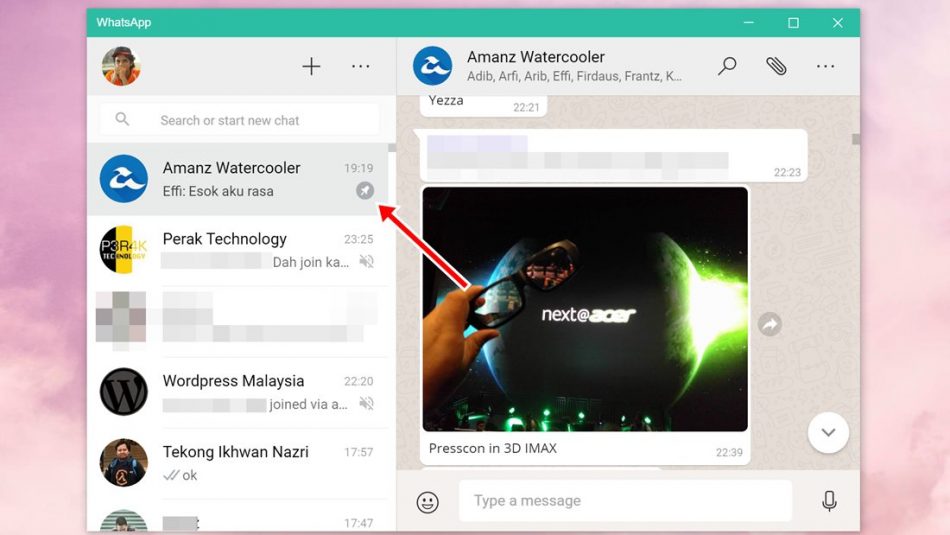Viewport: 950px width, 535px height.
Task: Click the Type a message field
Action: point(625,500)
